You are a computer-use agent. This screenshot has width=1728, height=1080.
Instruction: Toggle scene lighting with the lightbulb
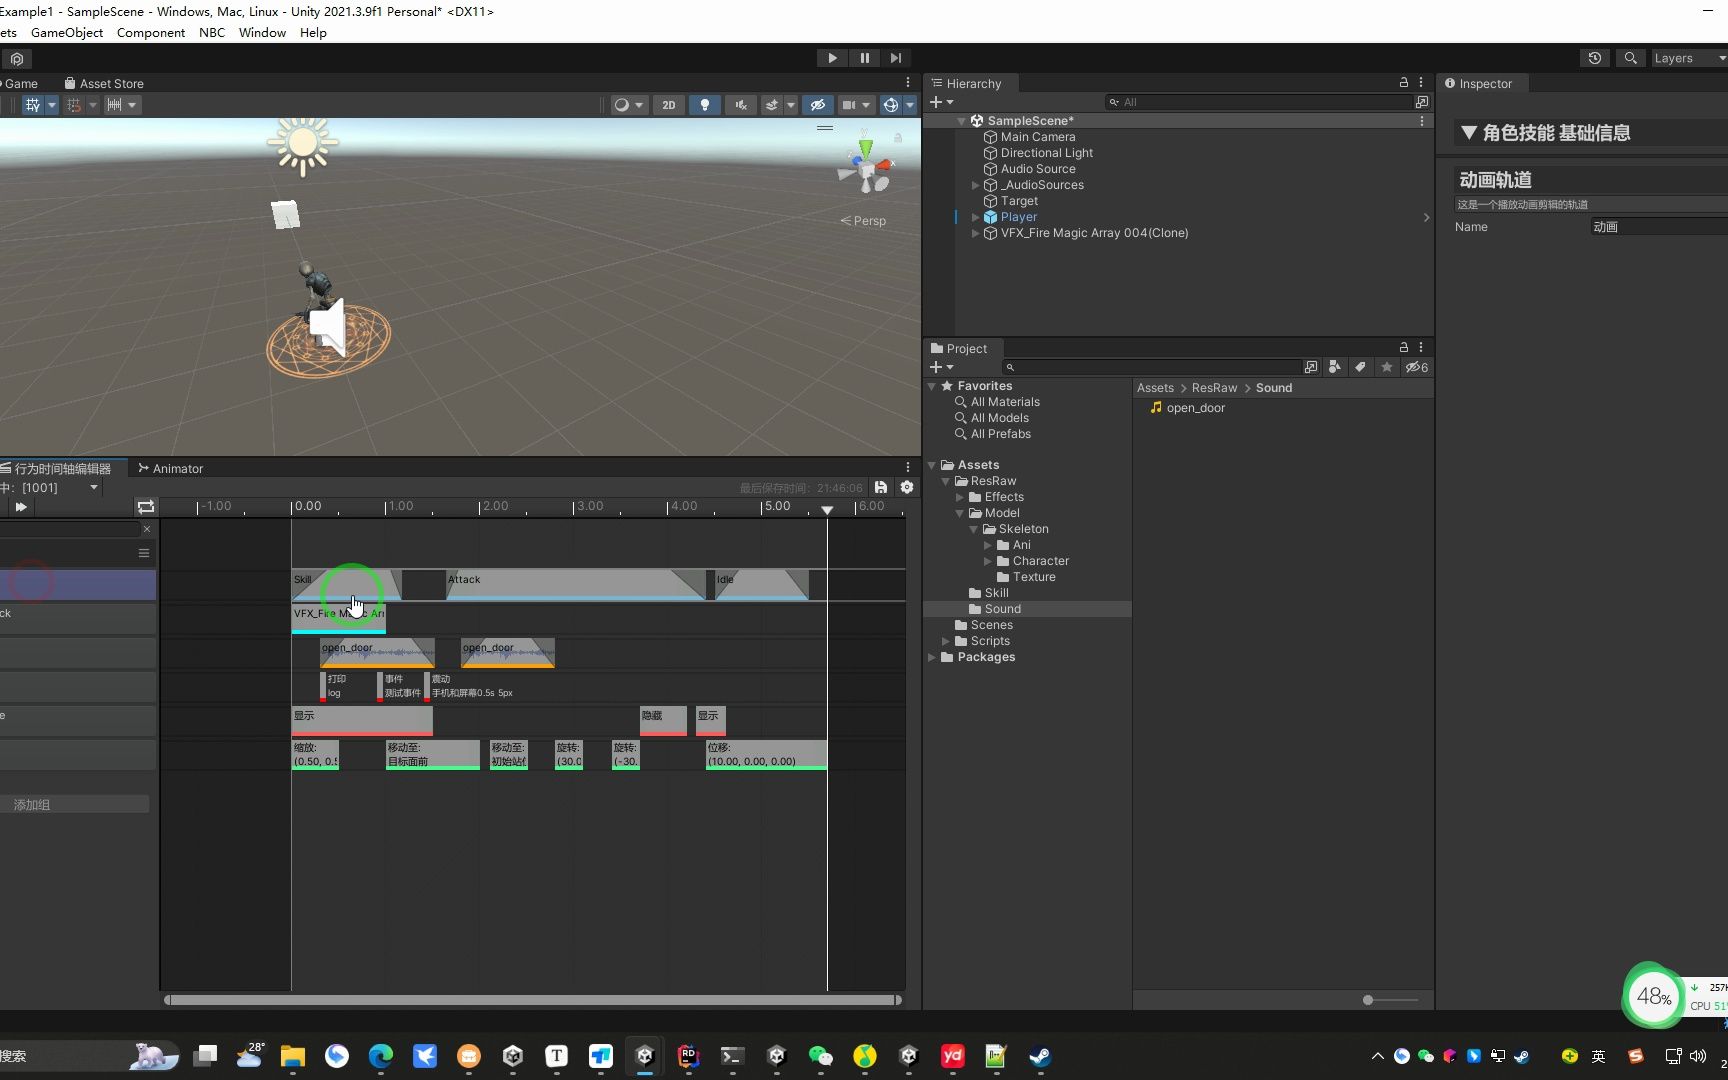(705, 105)
